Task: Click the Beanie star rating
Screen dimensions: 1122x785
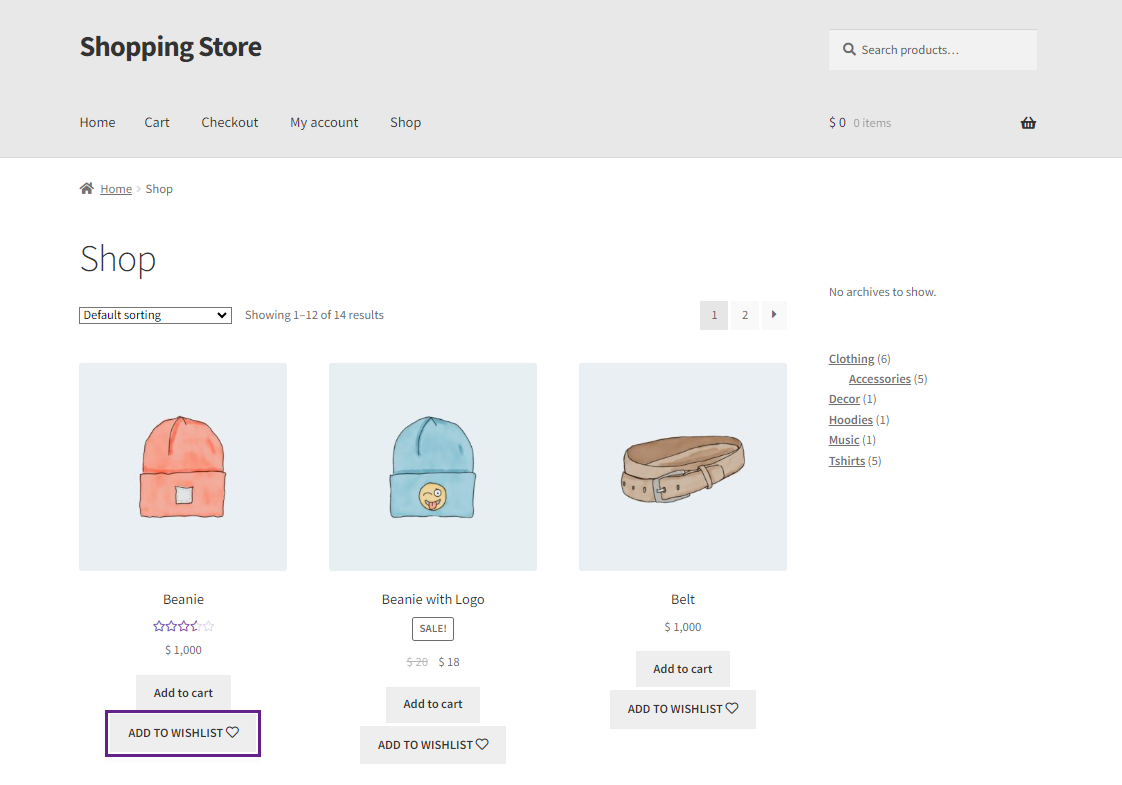Action: click(183, 626)
